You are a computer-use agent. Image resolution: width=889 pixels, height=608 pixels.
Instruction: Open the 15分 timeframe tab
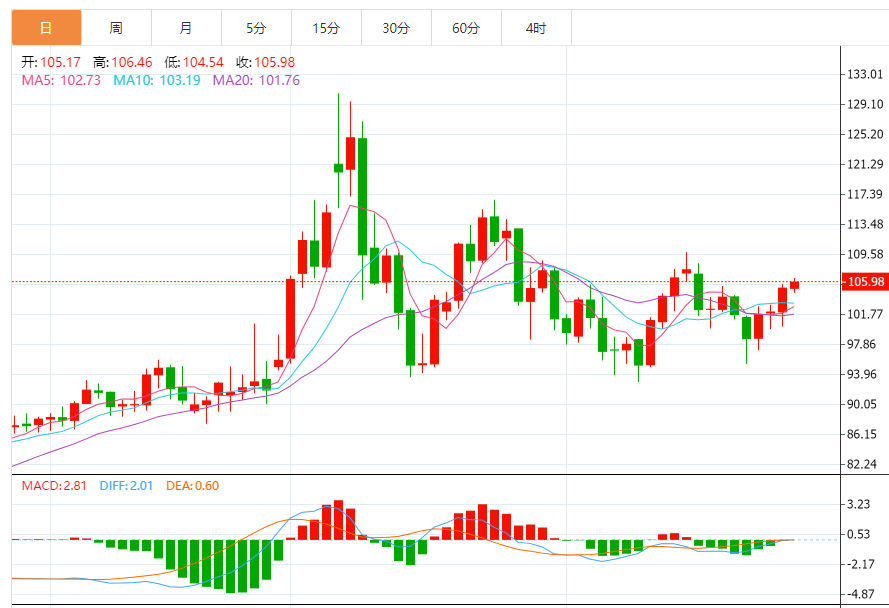(x=326, y=28)
